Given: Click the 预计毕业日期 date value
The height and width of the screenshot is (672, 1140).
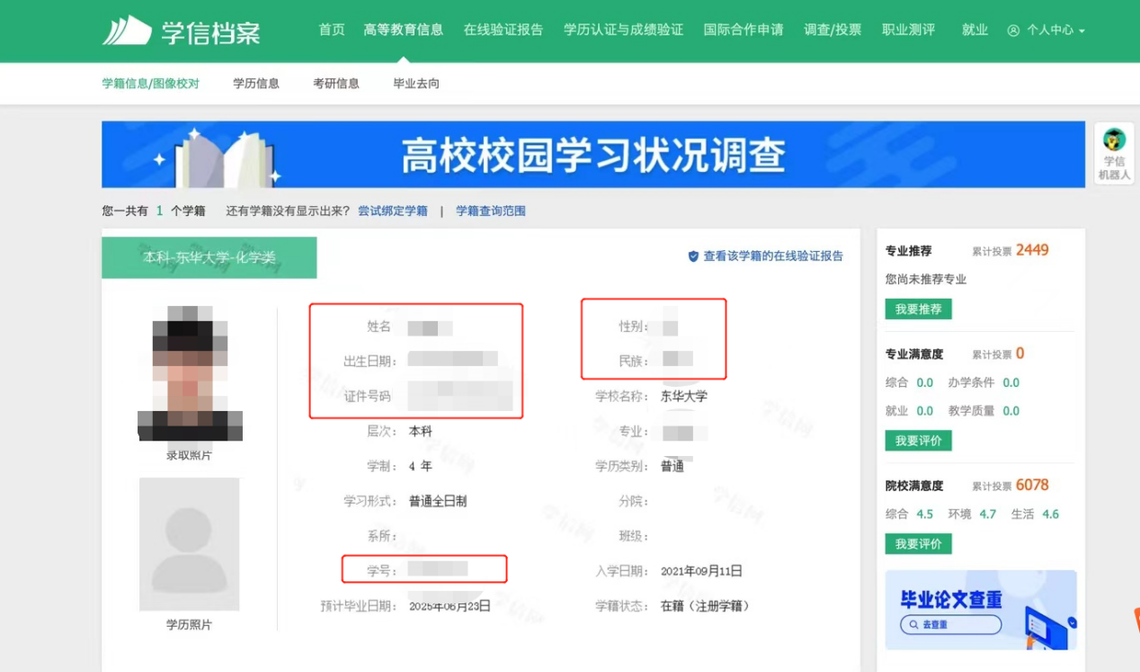Looking at the screenshot, I should pos(449,606).
